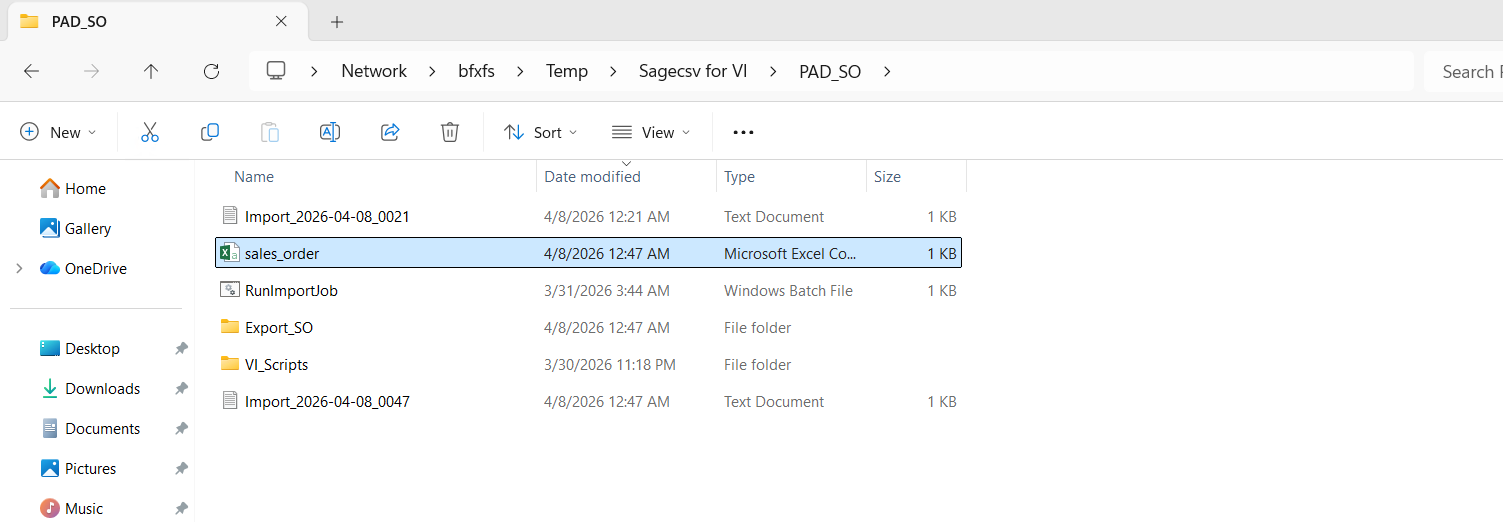Click the pin icon beside Music
Screen dimensions: 1503x522
point(181,509)
